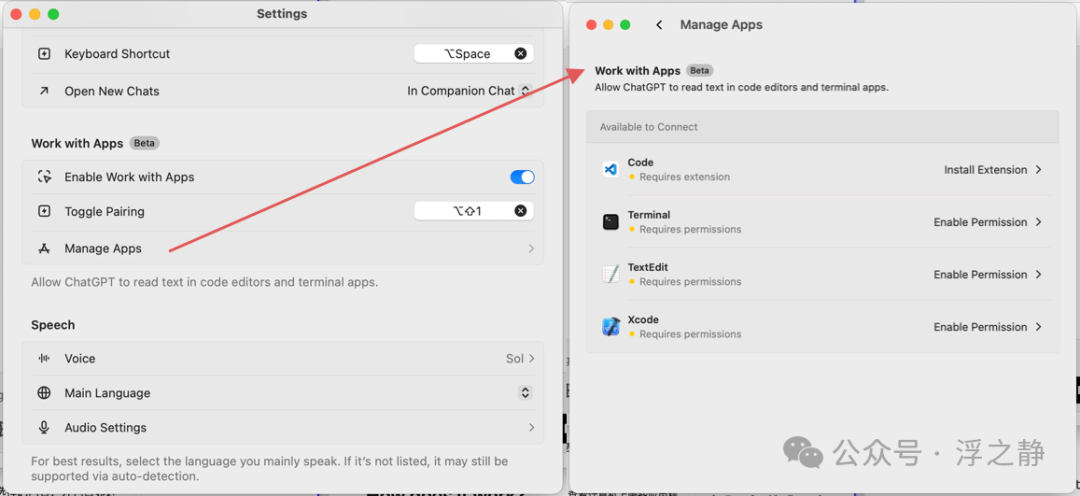Click the Available to Connect header

(x=649, y=127)
